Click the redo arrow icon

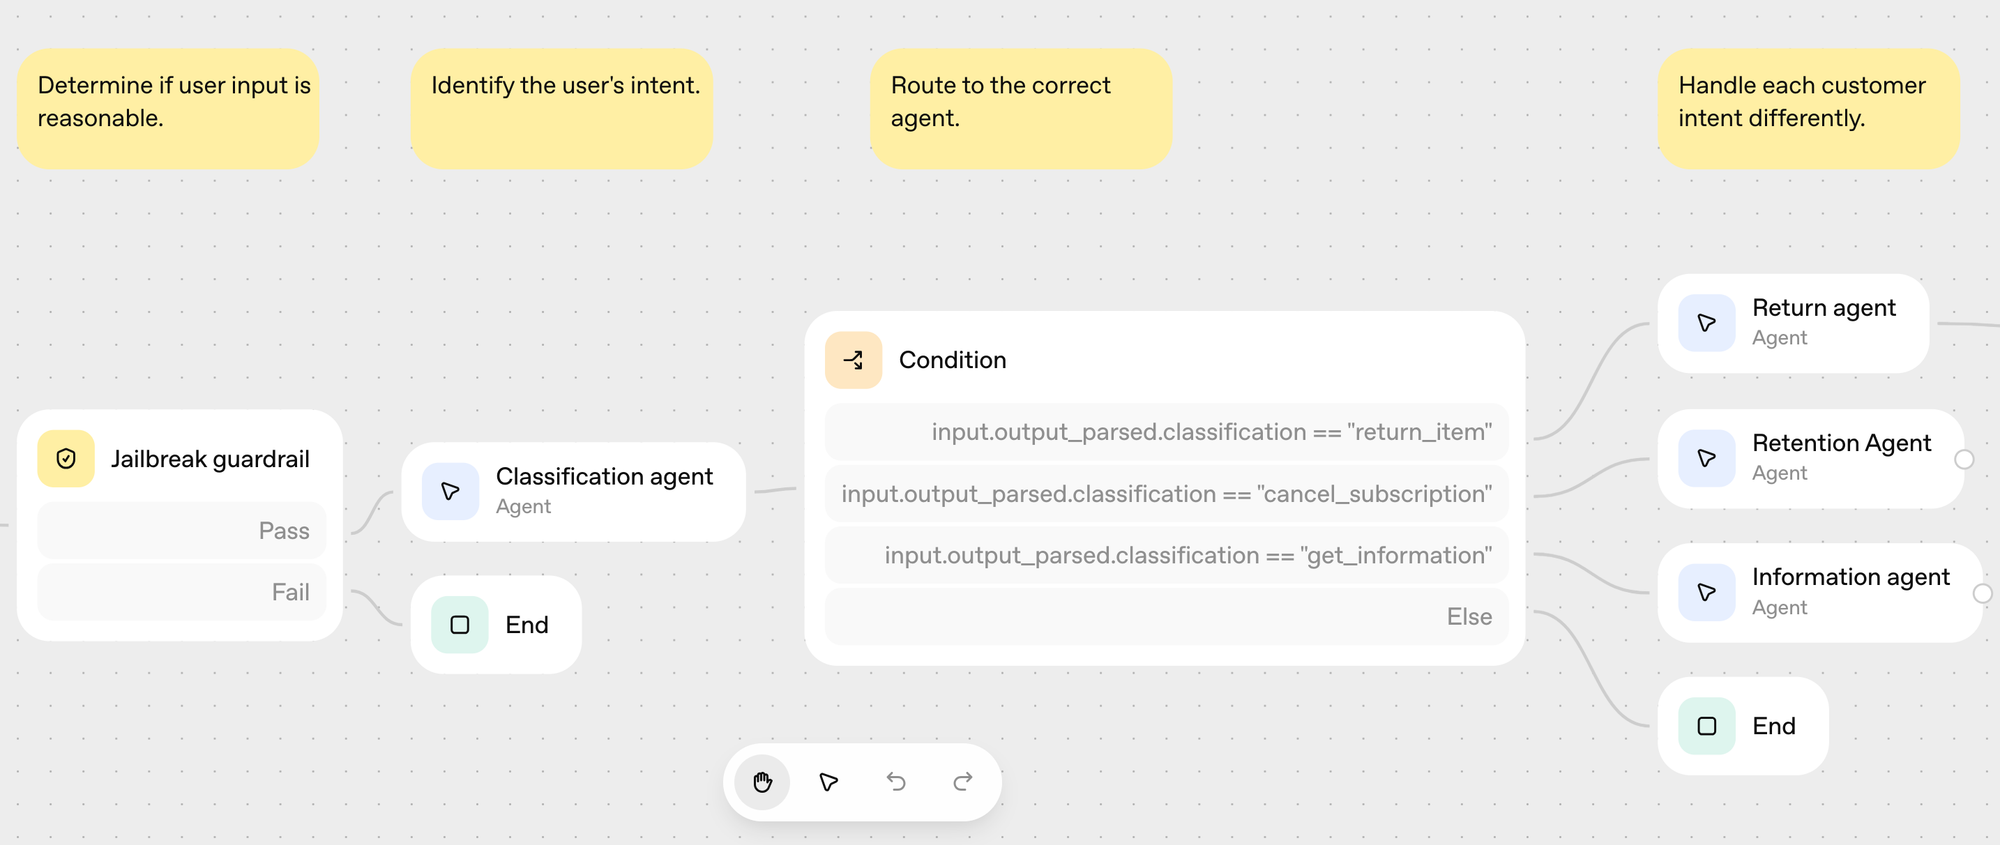pyautogui.click(x=963, y=782)
